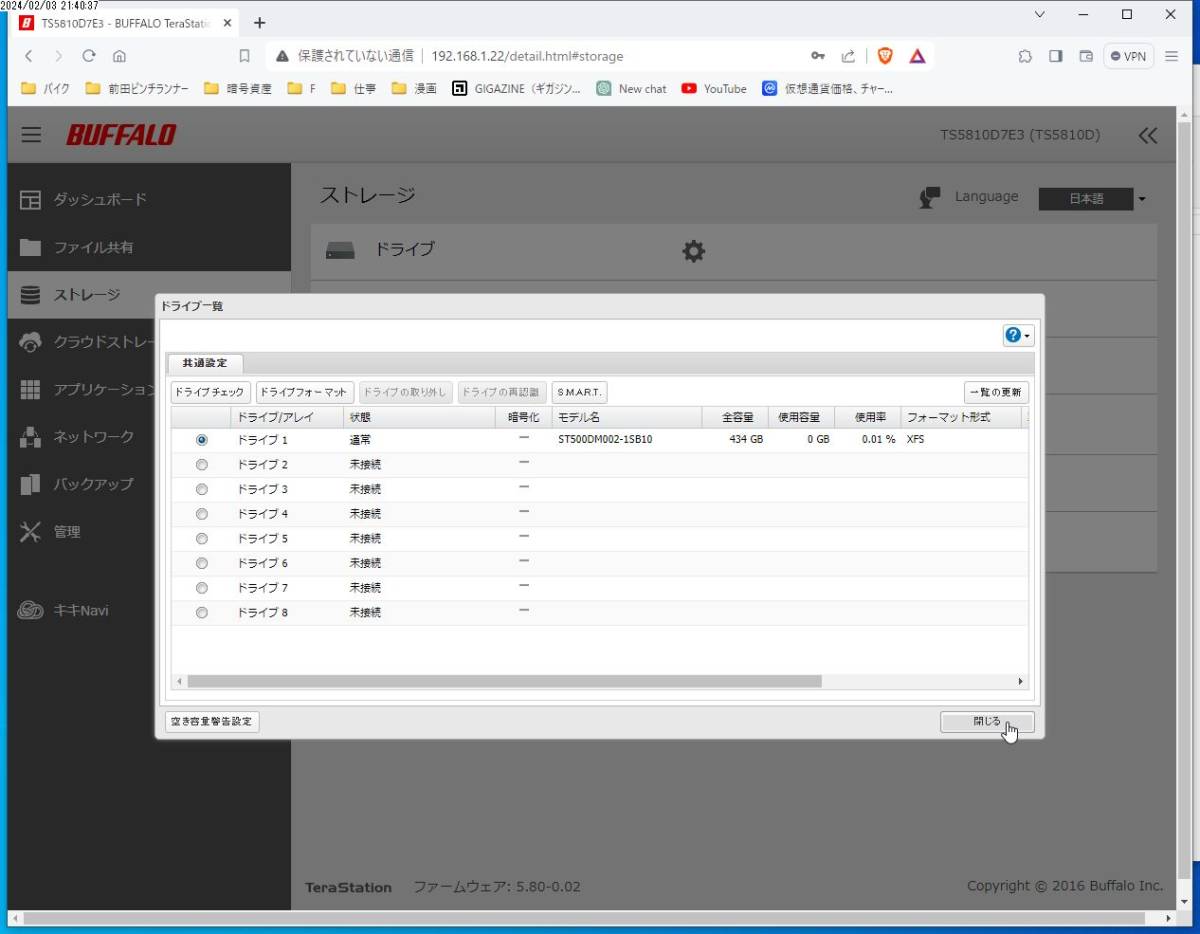Open Brave wallet icon
This screenshot has width=1200, height=934.
(1085, 56)
